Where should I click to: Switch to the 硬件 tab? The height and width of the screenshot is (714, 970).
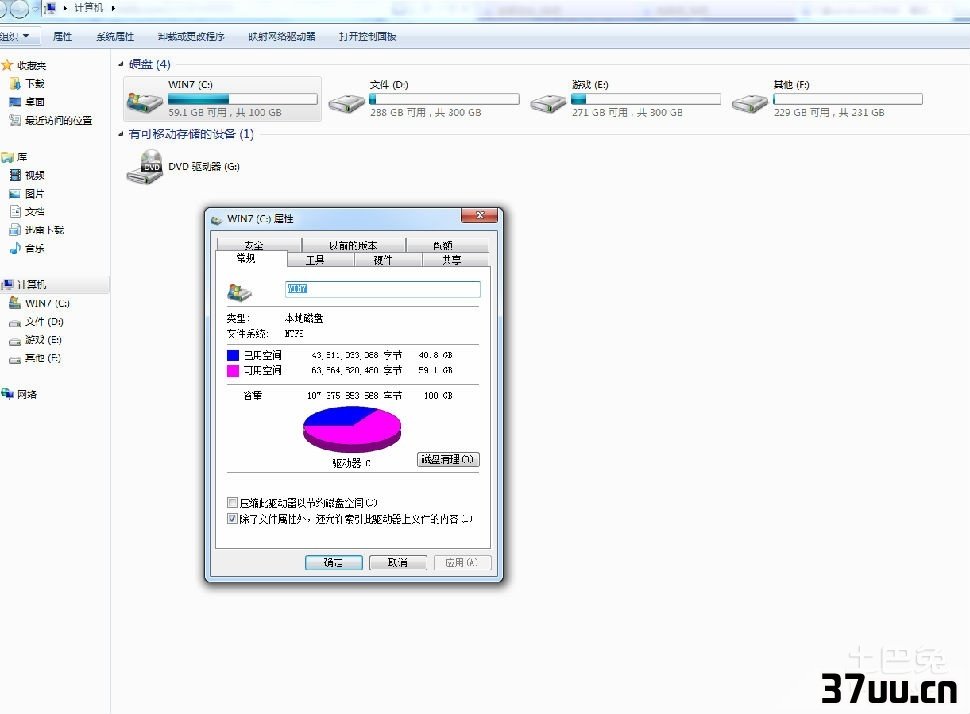(x=388, y=260)
